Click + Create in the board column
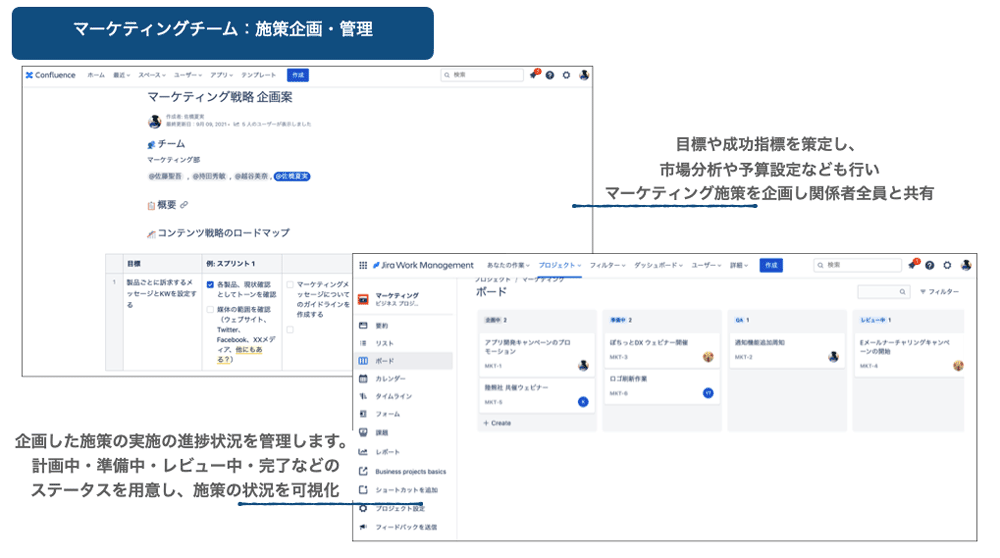 point(497,423)
